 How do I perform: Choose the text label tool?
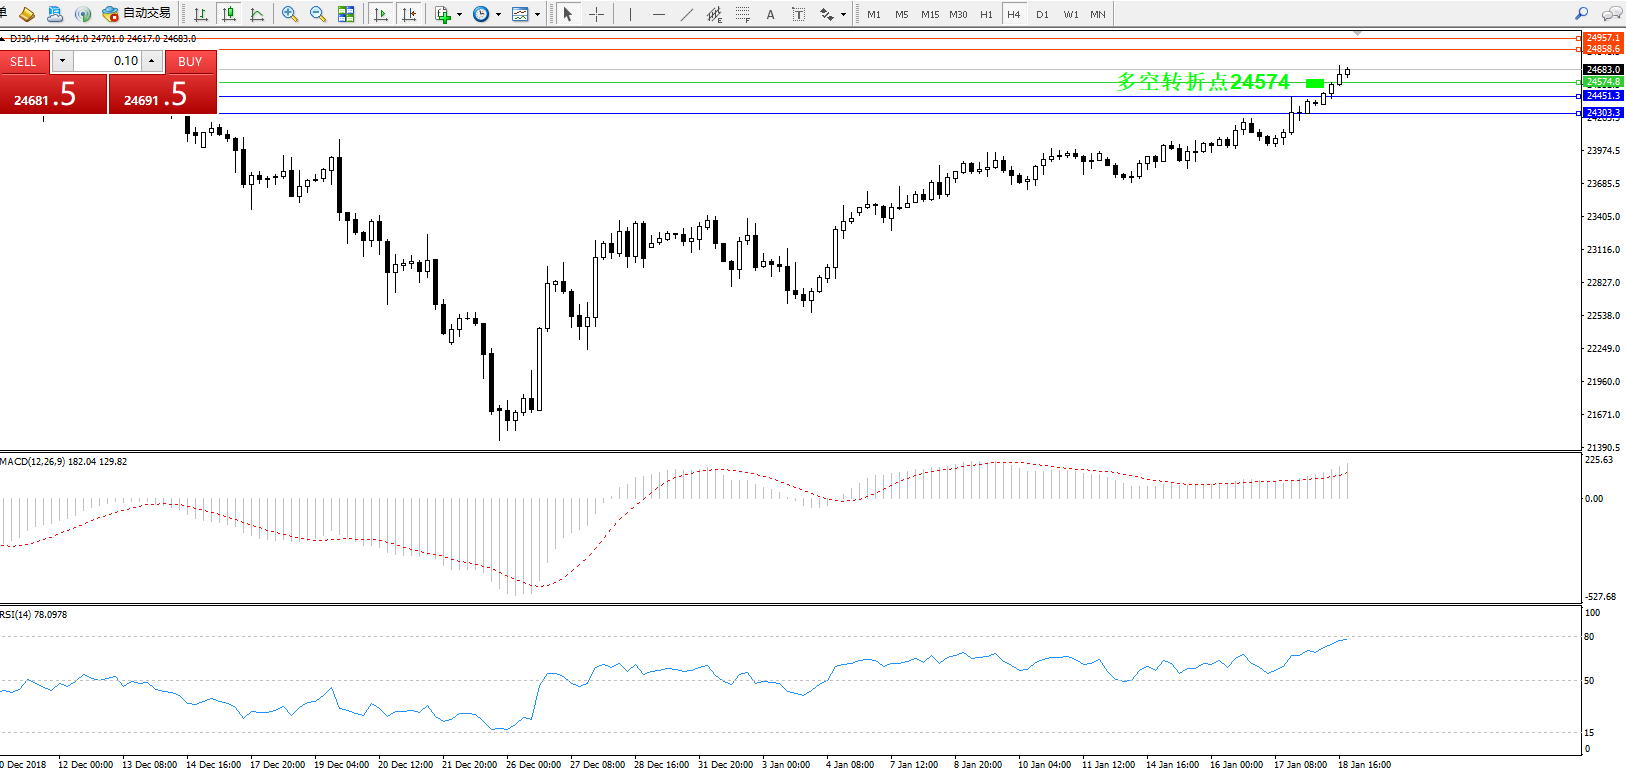(770, 14)
